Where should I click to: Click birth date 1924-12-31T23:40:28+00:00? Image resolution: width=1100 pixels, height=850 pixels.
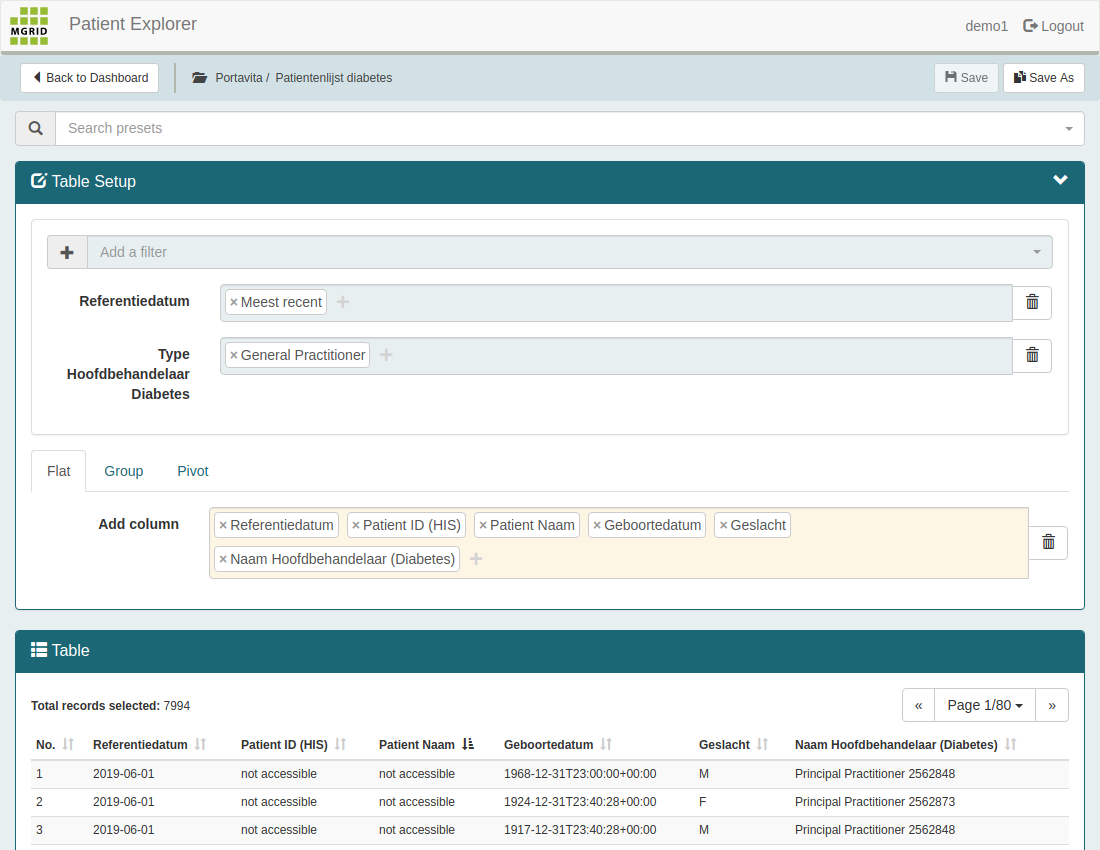580,802
